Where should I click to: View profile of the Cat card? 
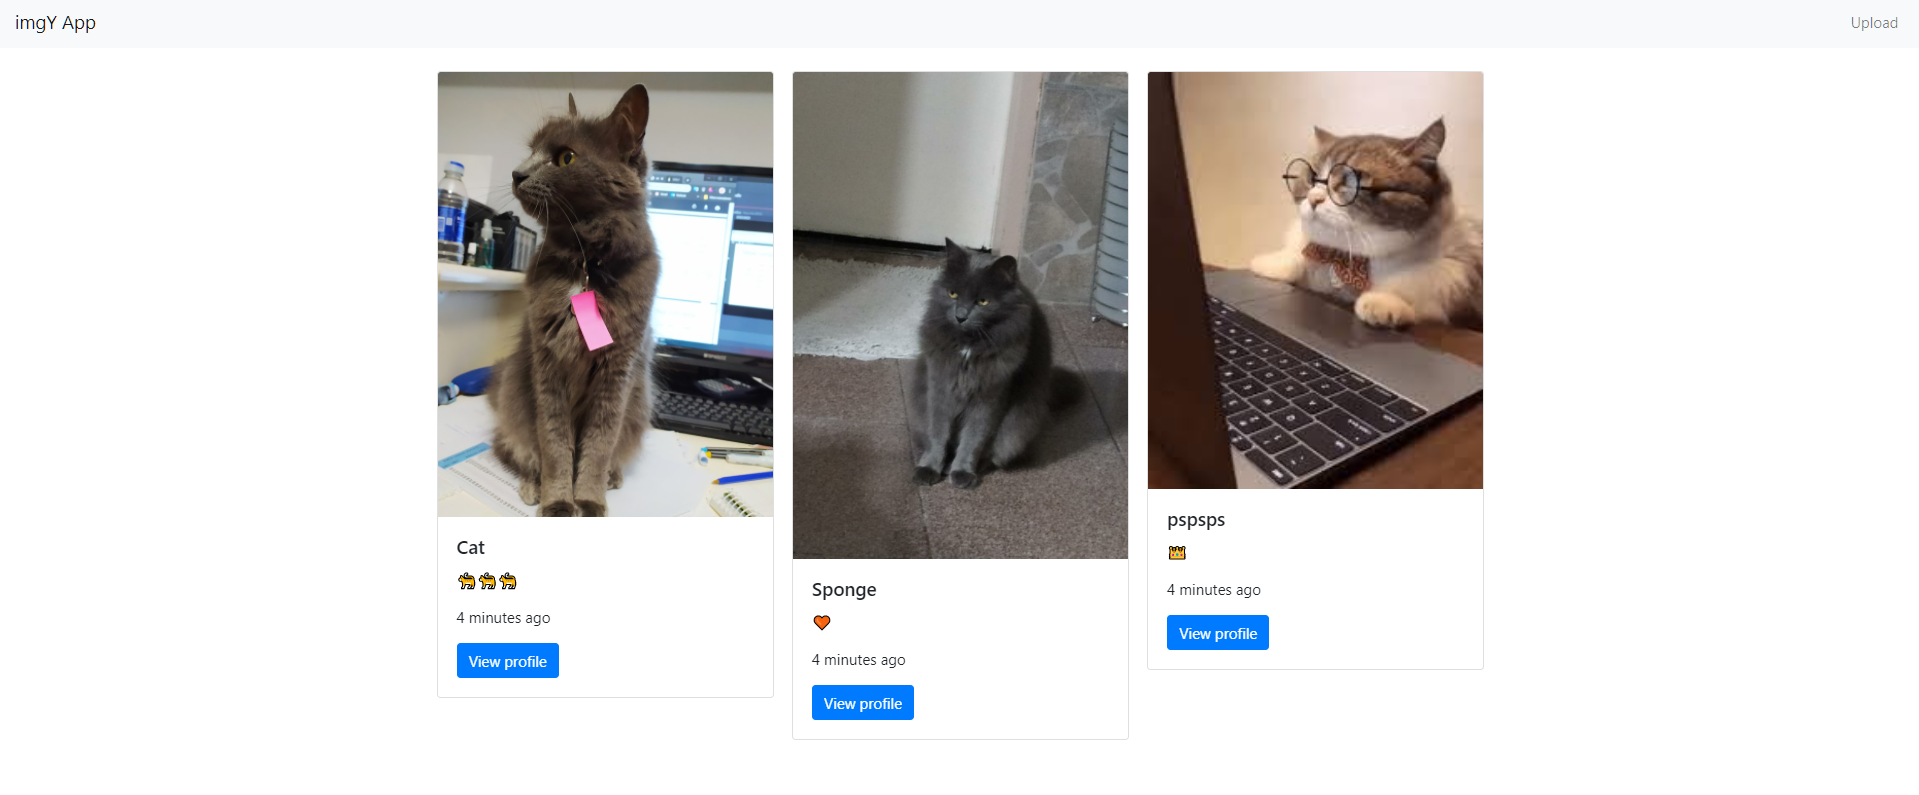[x=508, y=661]
